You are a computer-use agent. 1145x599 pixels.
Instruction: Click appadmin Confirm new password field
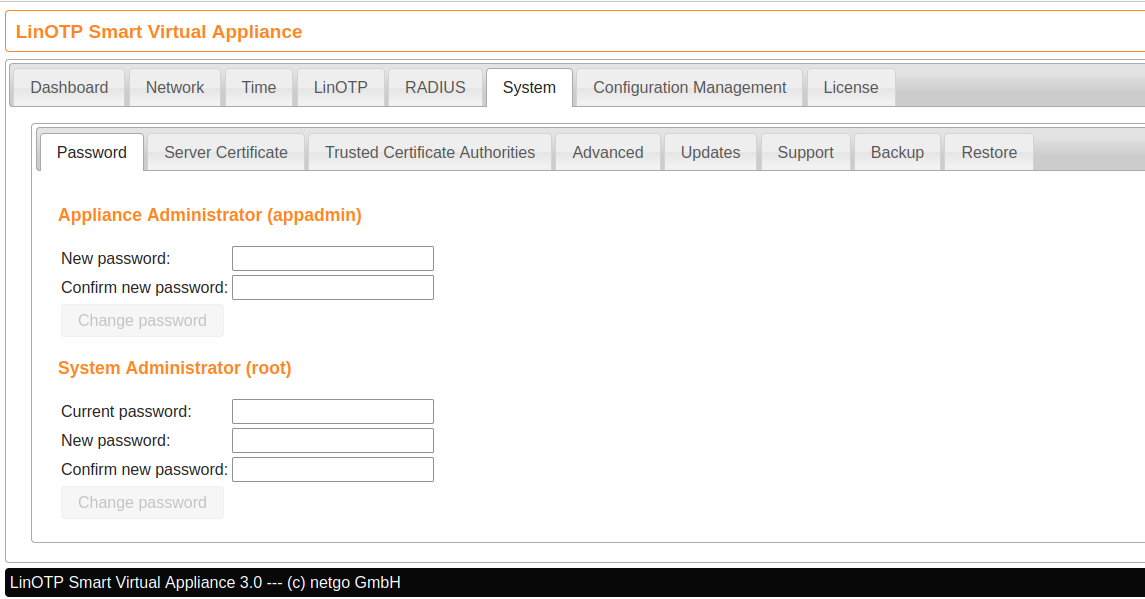333,288
